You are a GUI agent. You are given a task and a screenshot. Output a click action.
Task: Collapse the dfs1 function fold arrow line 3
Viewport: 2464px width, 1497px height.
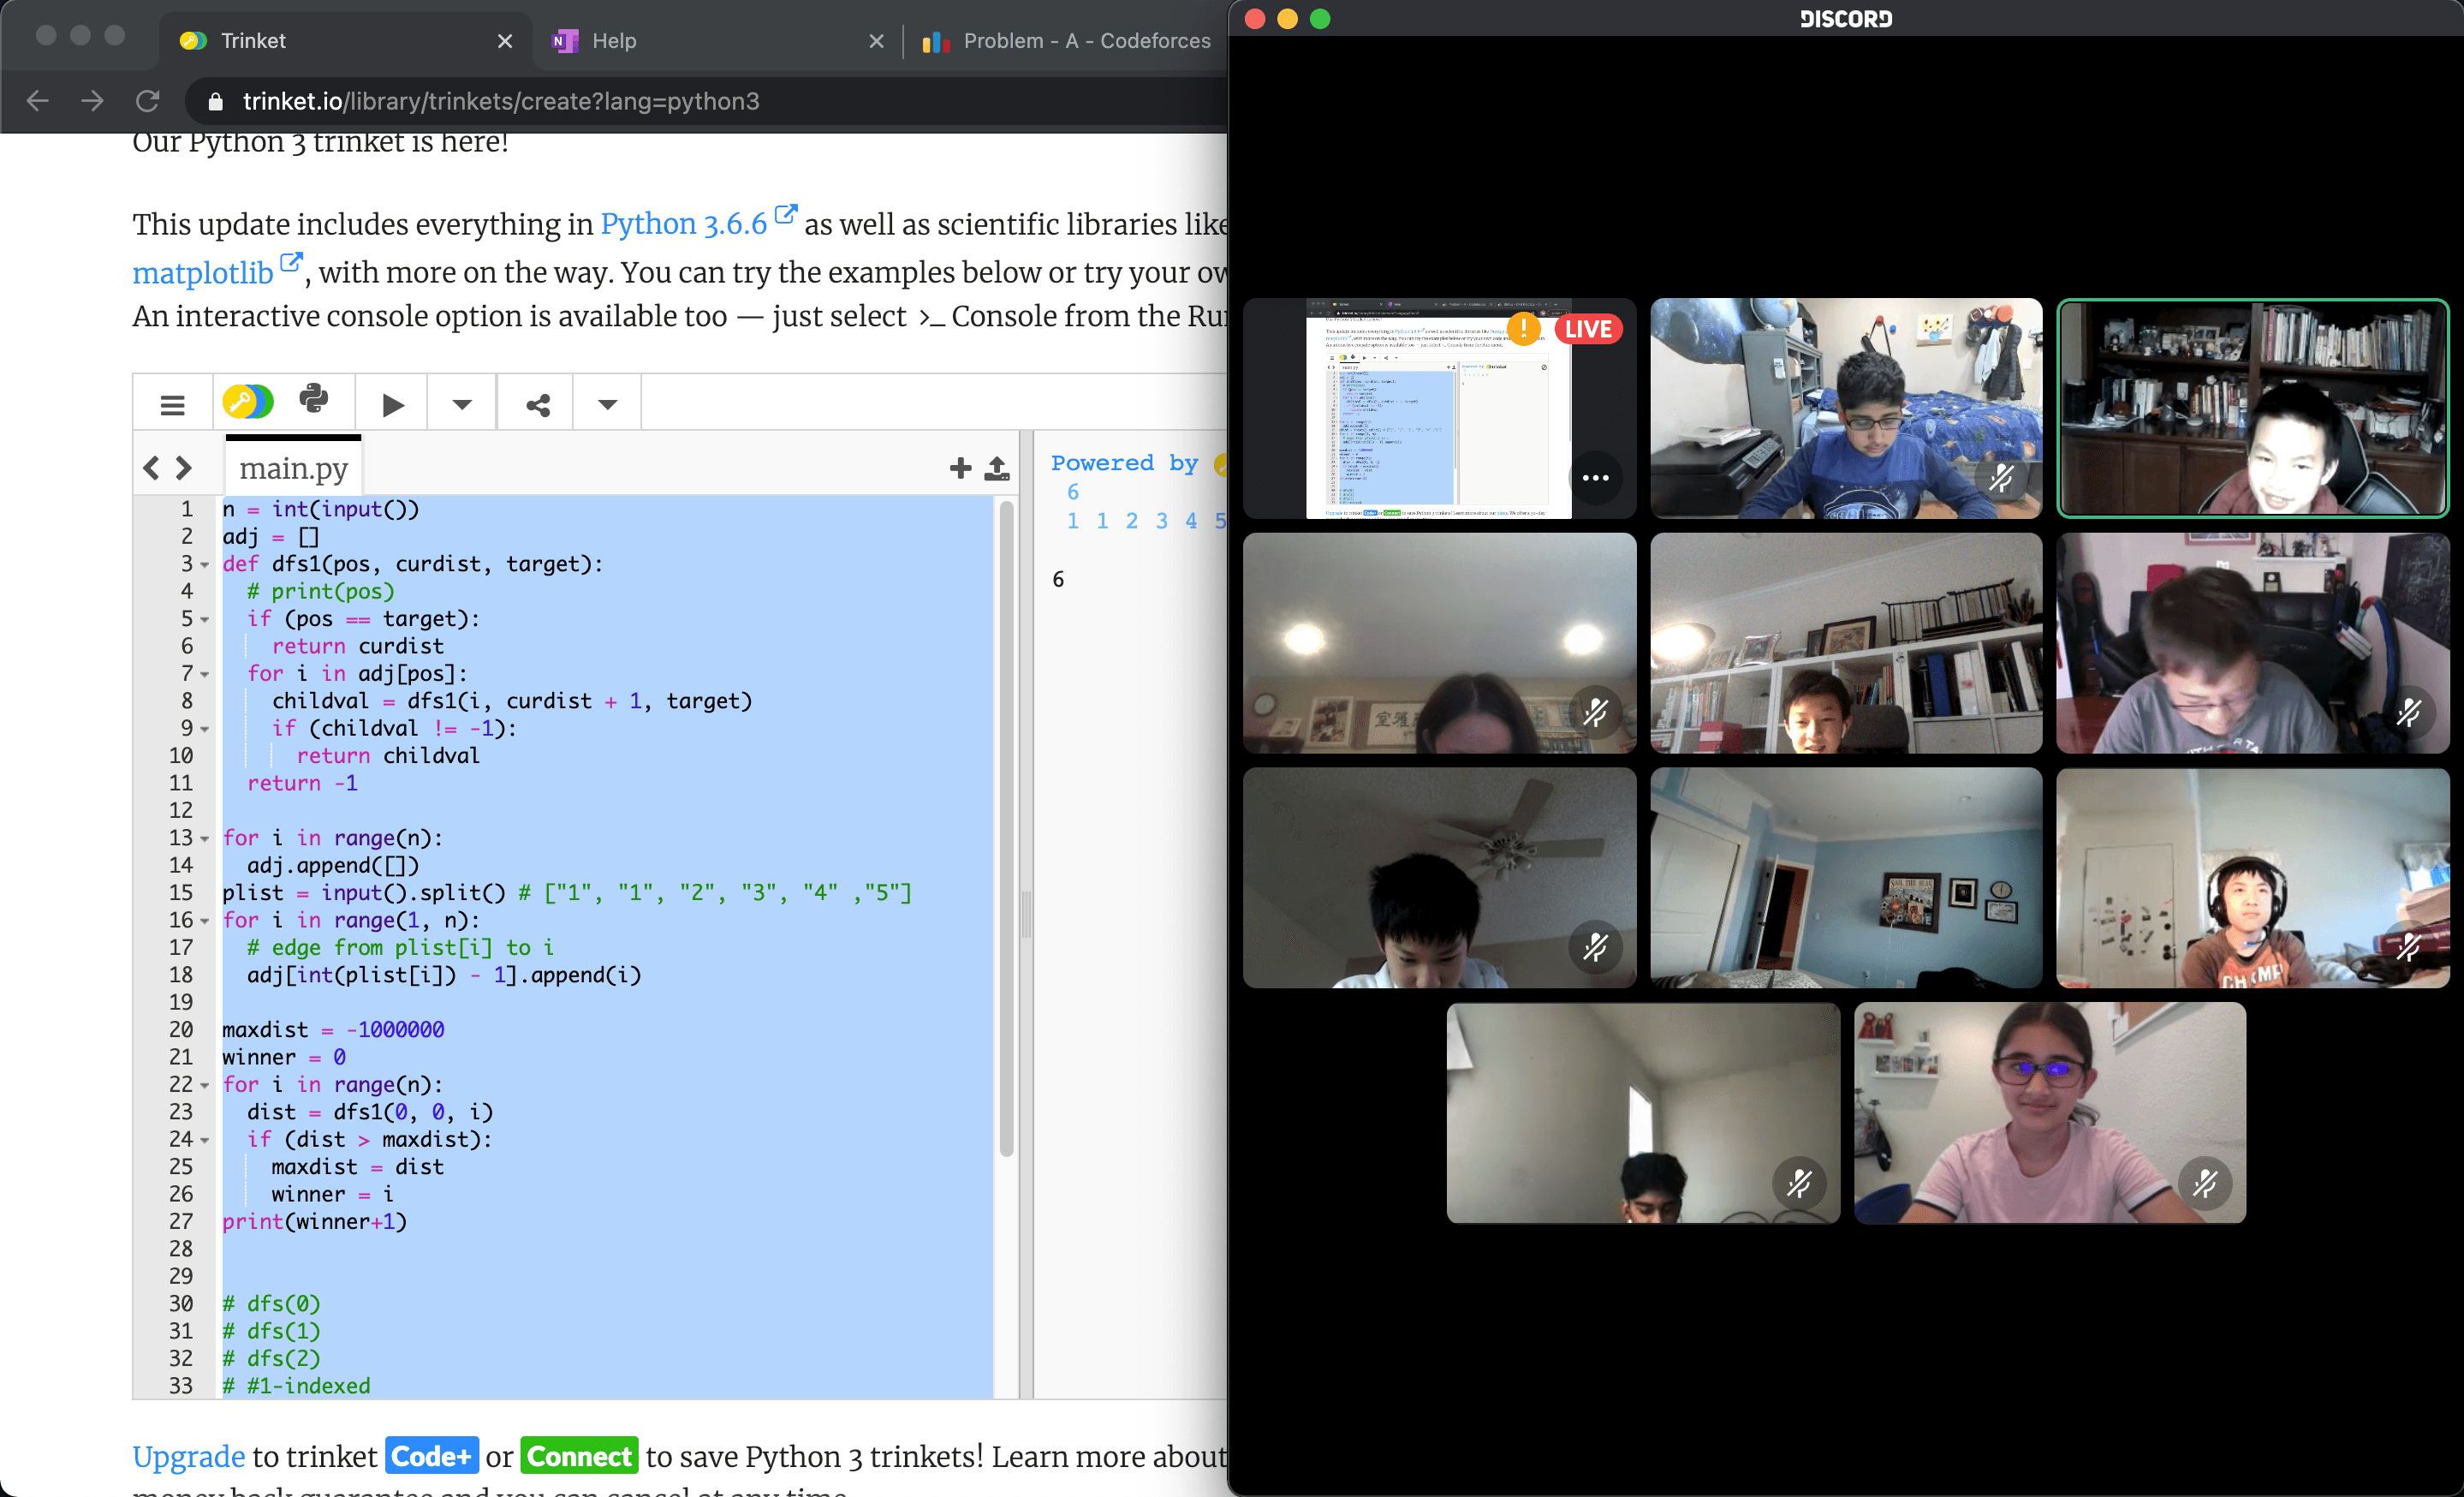[205, 565]
